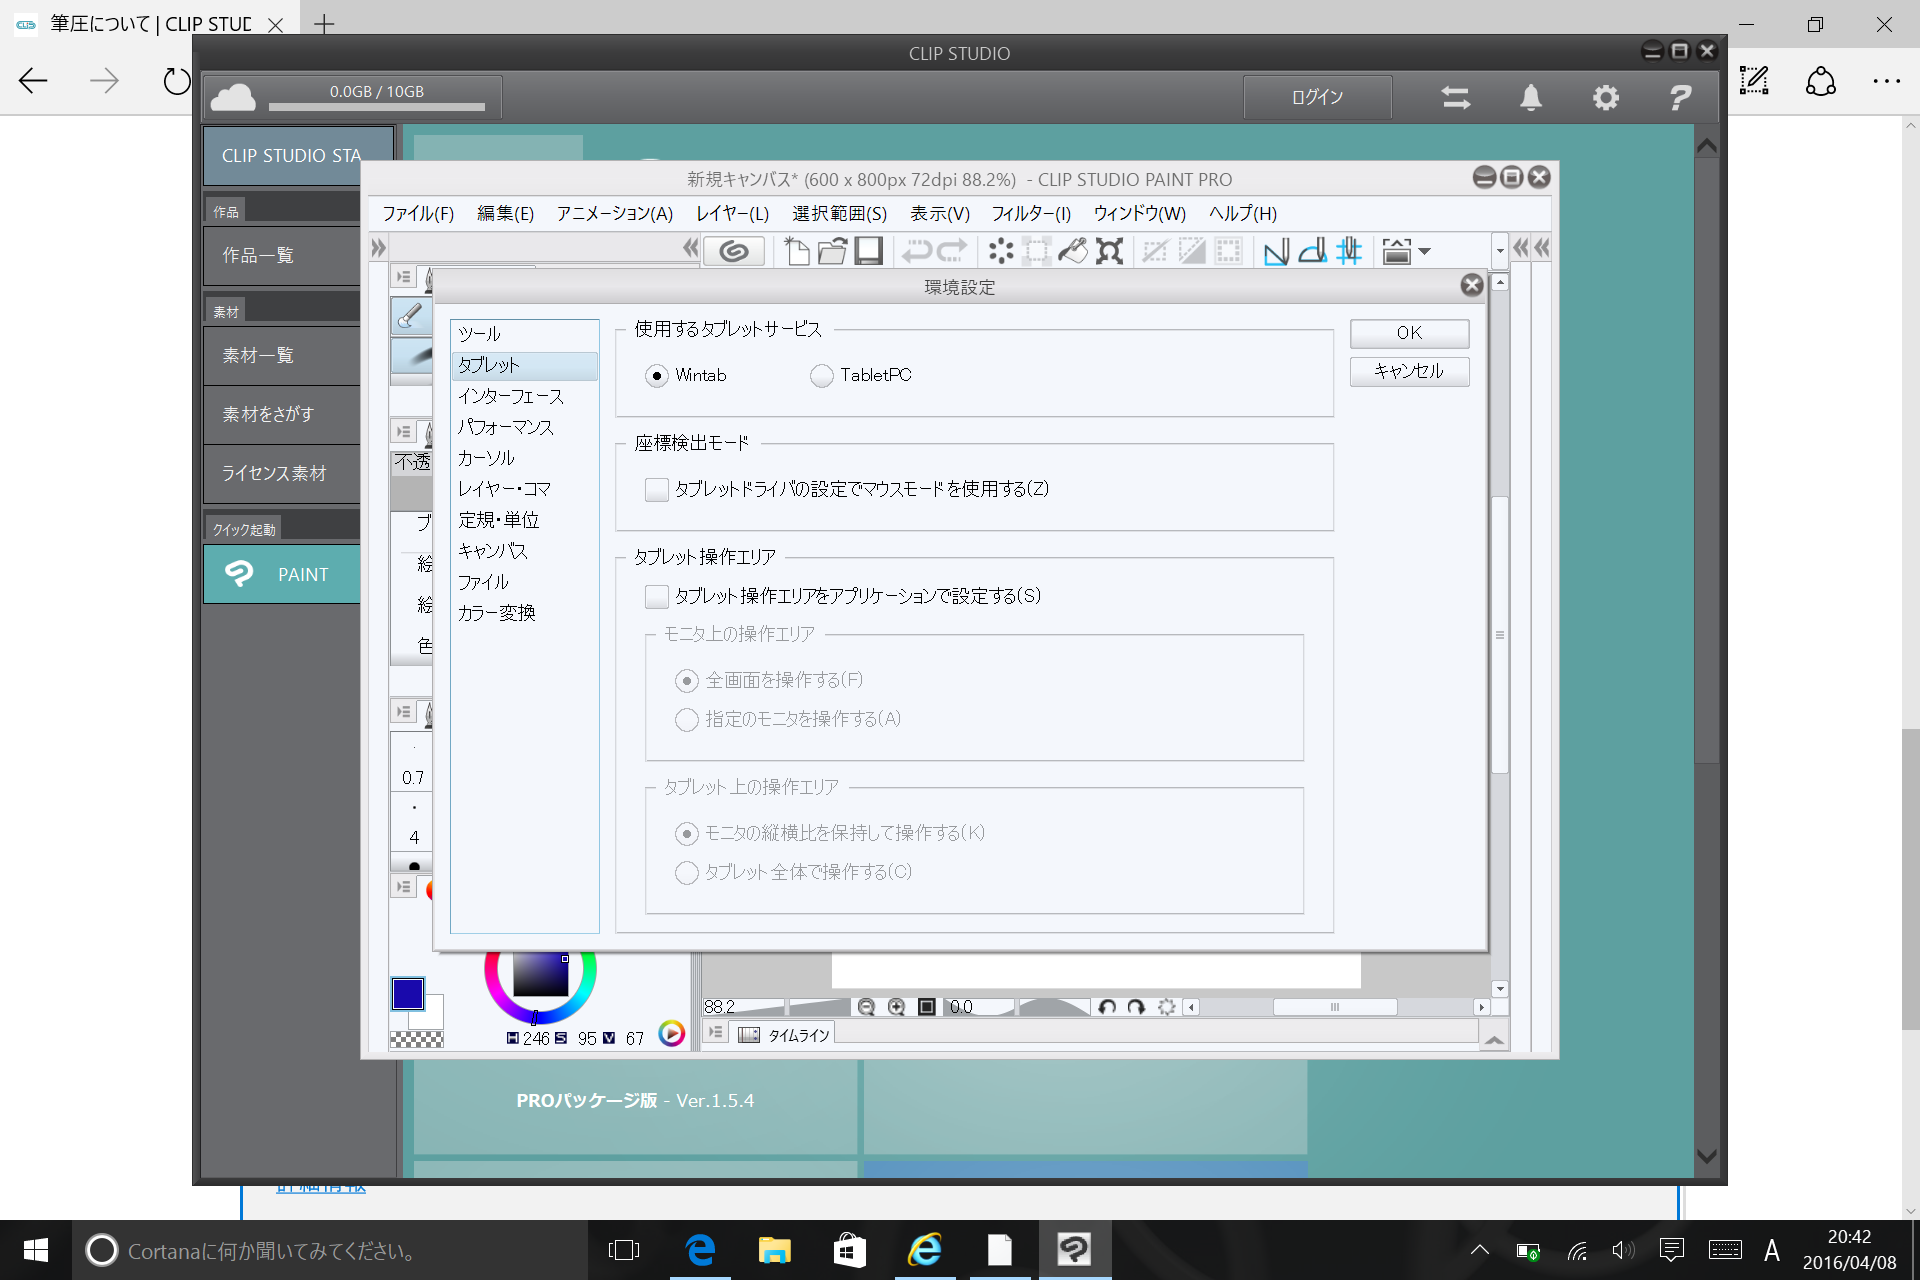Select インターフェース in preferences list
This screenshot has height=1280, width=1920.
click(510, 397)
